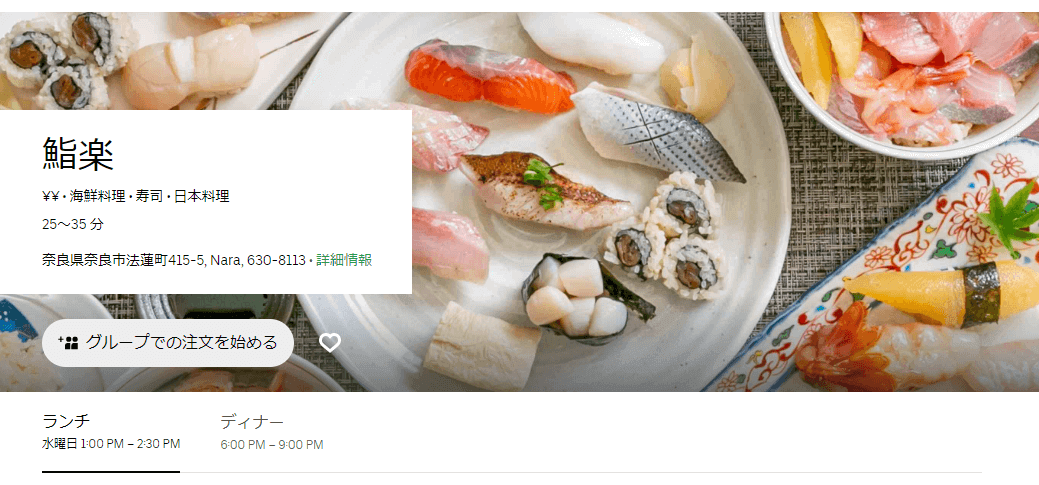Start a group order with グループでの注文を始める
The width and height of the screenshot is (1039, 485).
(168, 343)
